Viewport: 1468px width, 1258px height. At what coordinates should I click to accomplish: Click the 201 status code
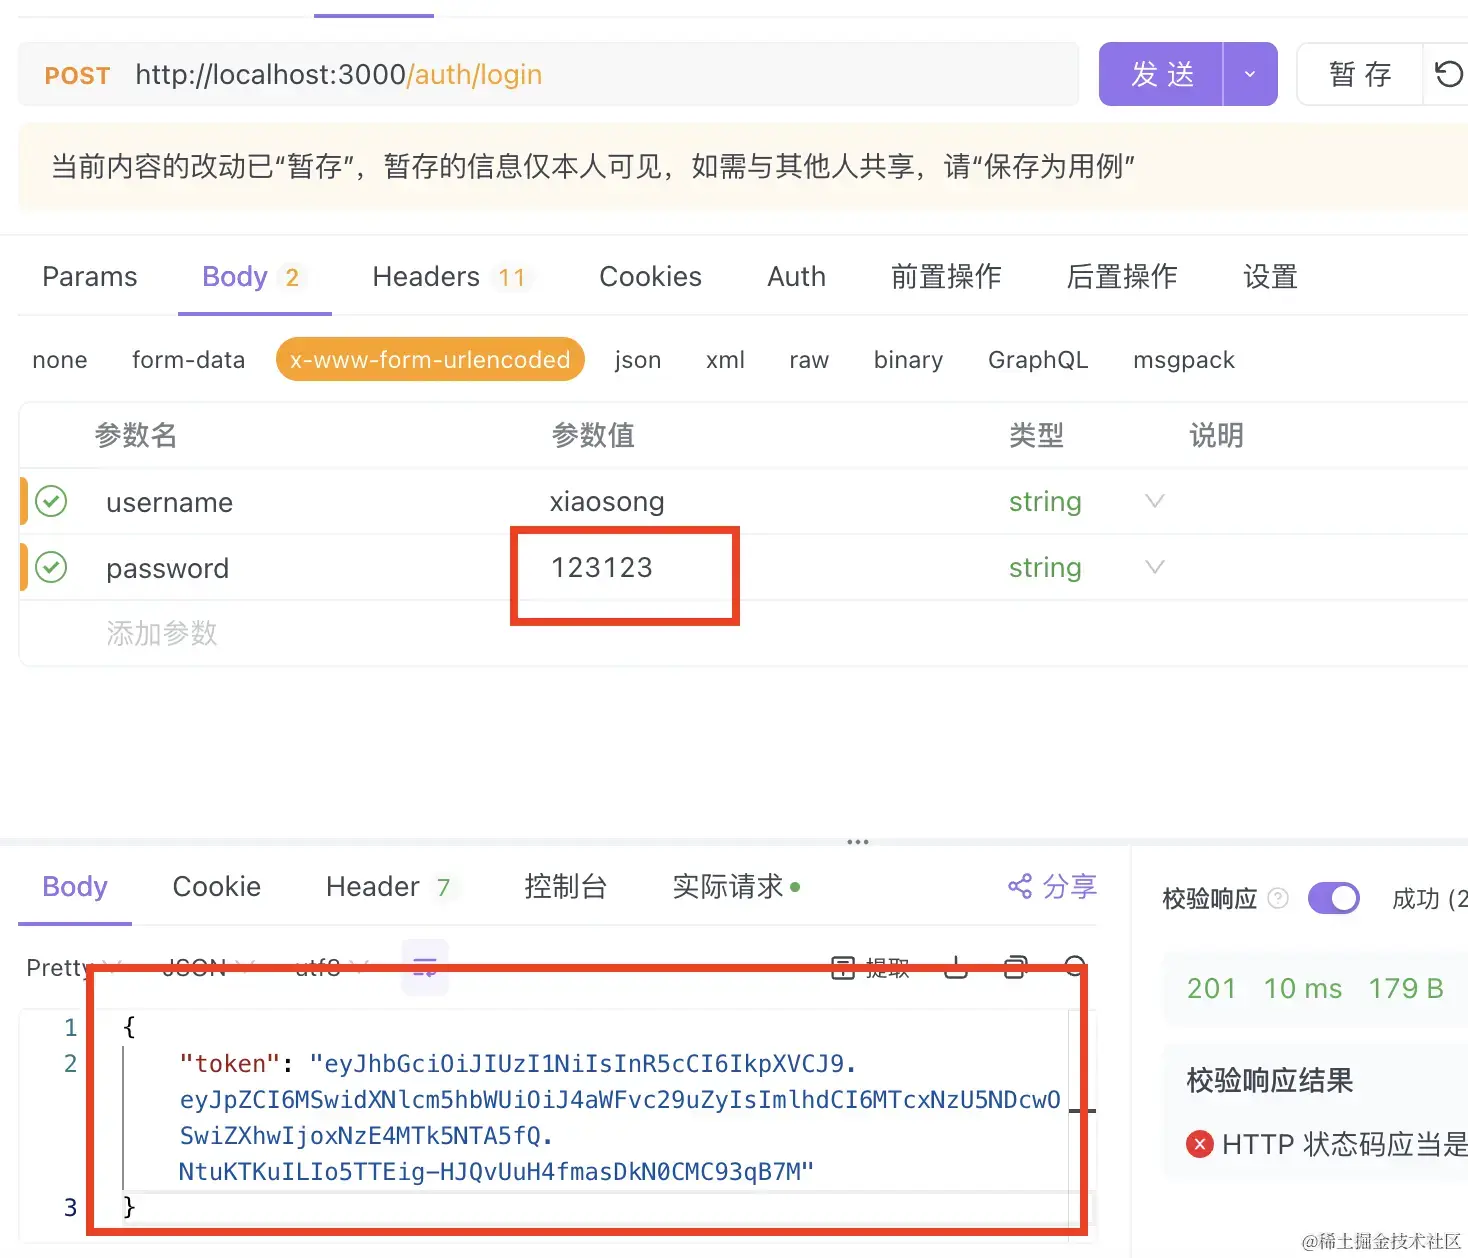(1212, 989)
